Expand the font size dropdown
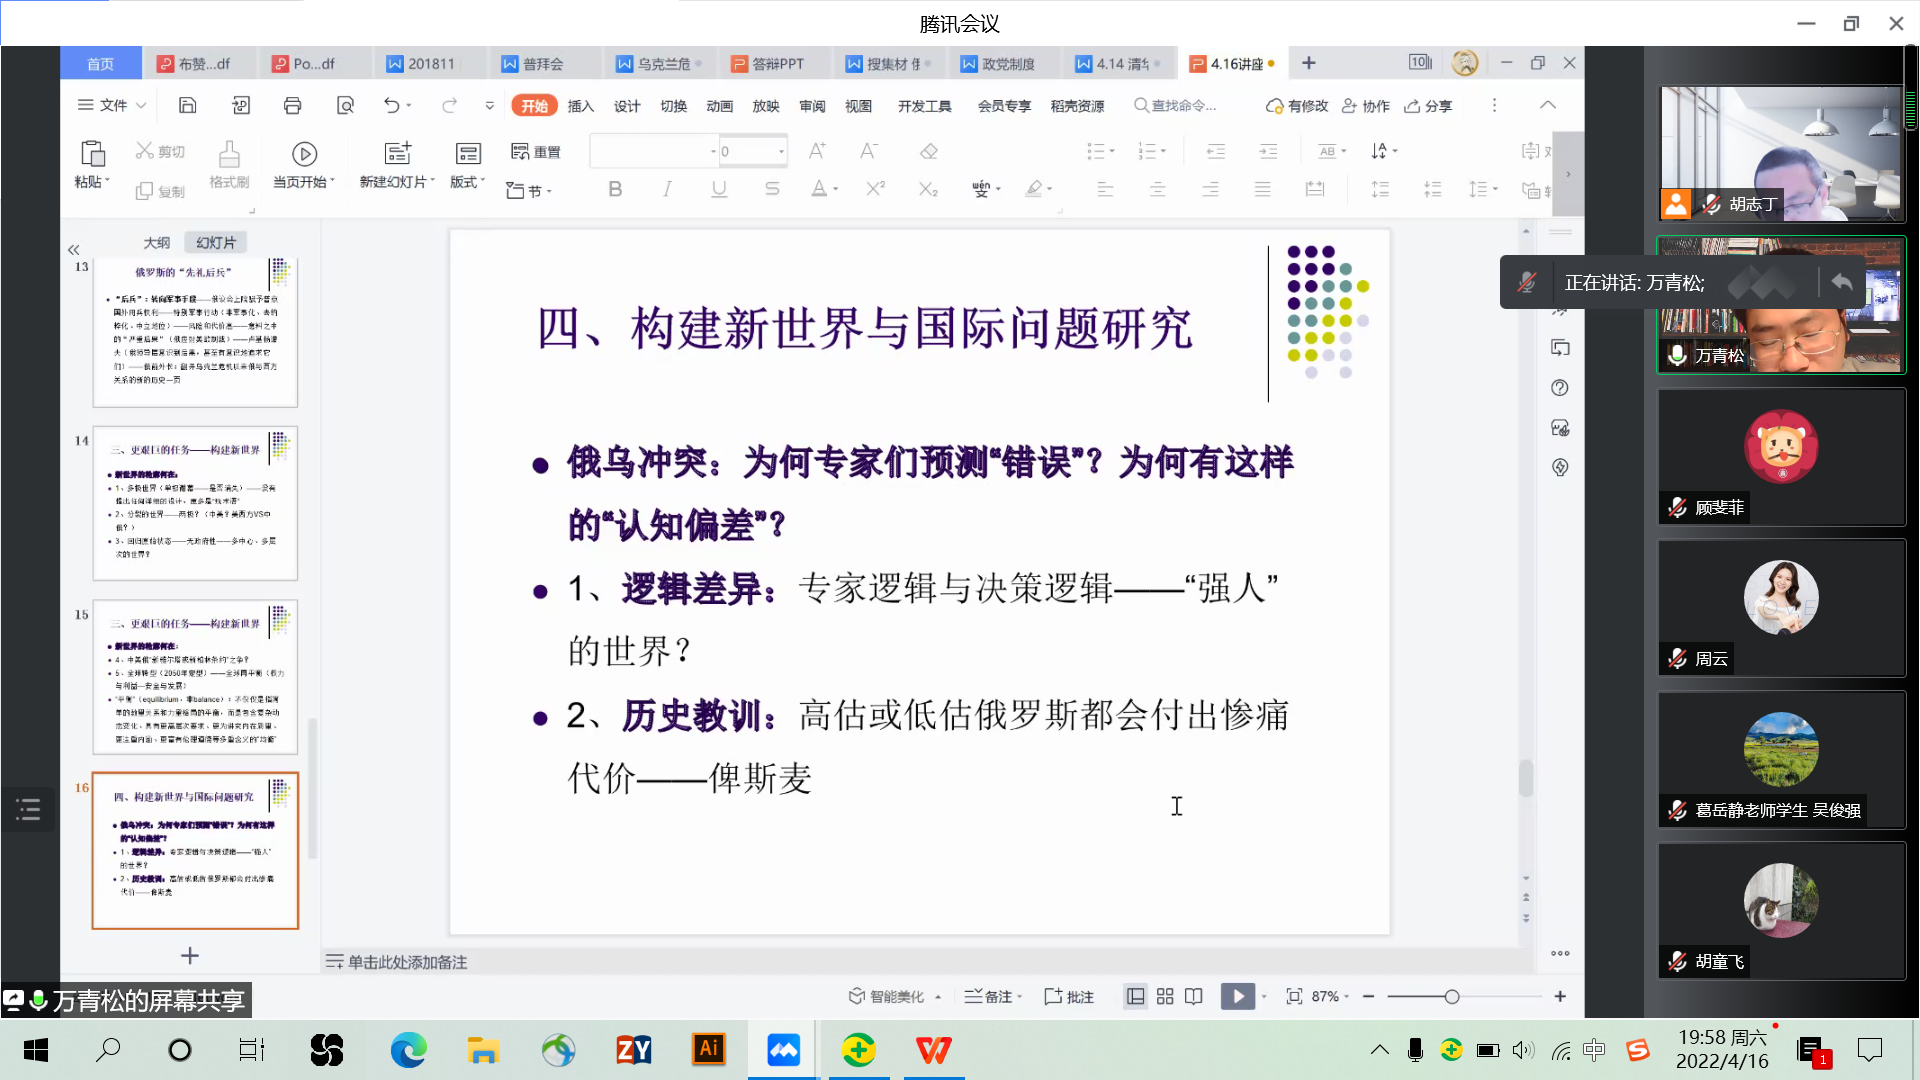Viewport: 1920px width, 1080px height. (781, 152)
